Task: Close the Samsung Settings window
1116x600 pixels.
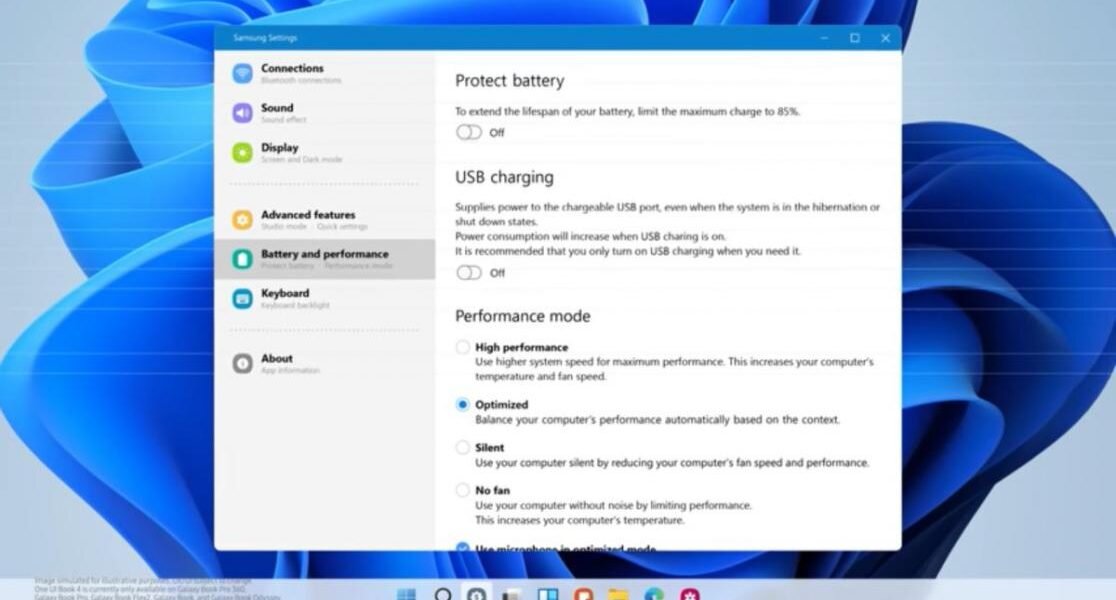Action: [x=885, y=38]
